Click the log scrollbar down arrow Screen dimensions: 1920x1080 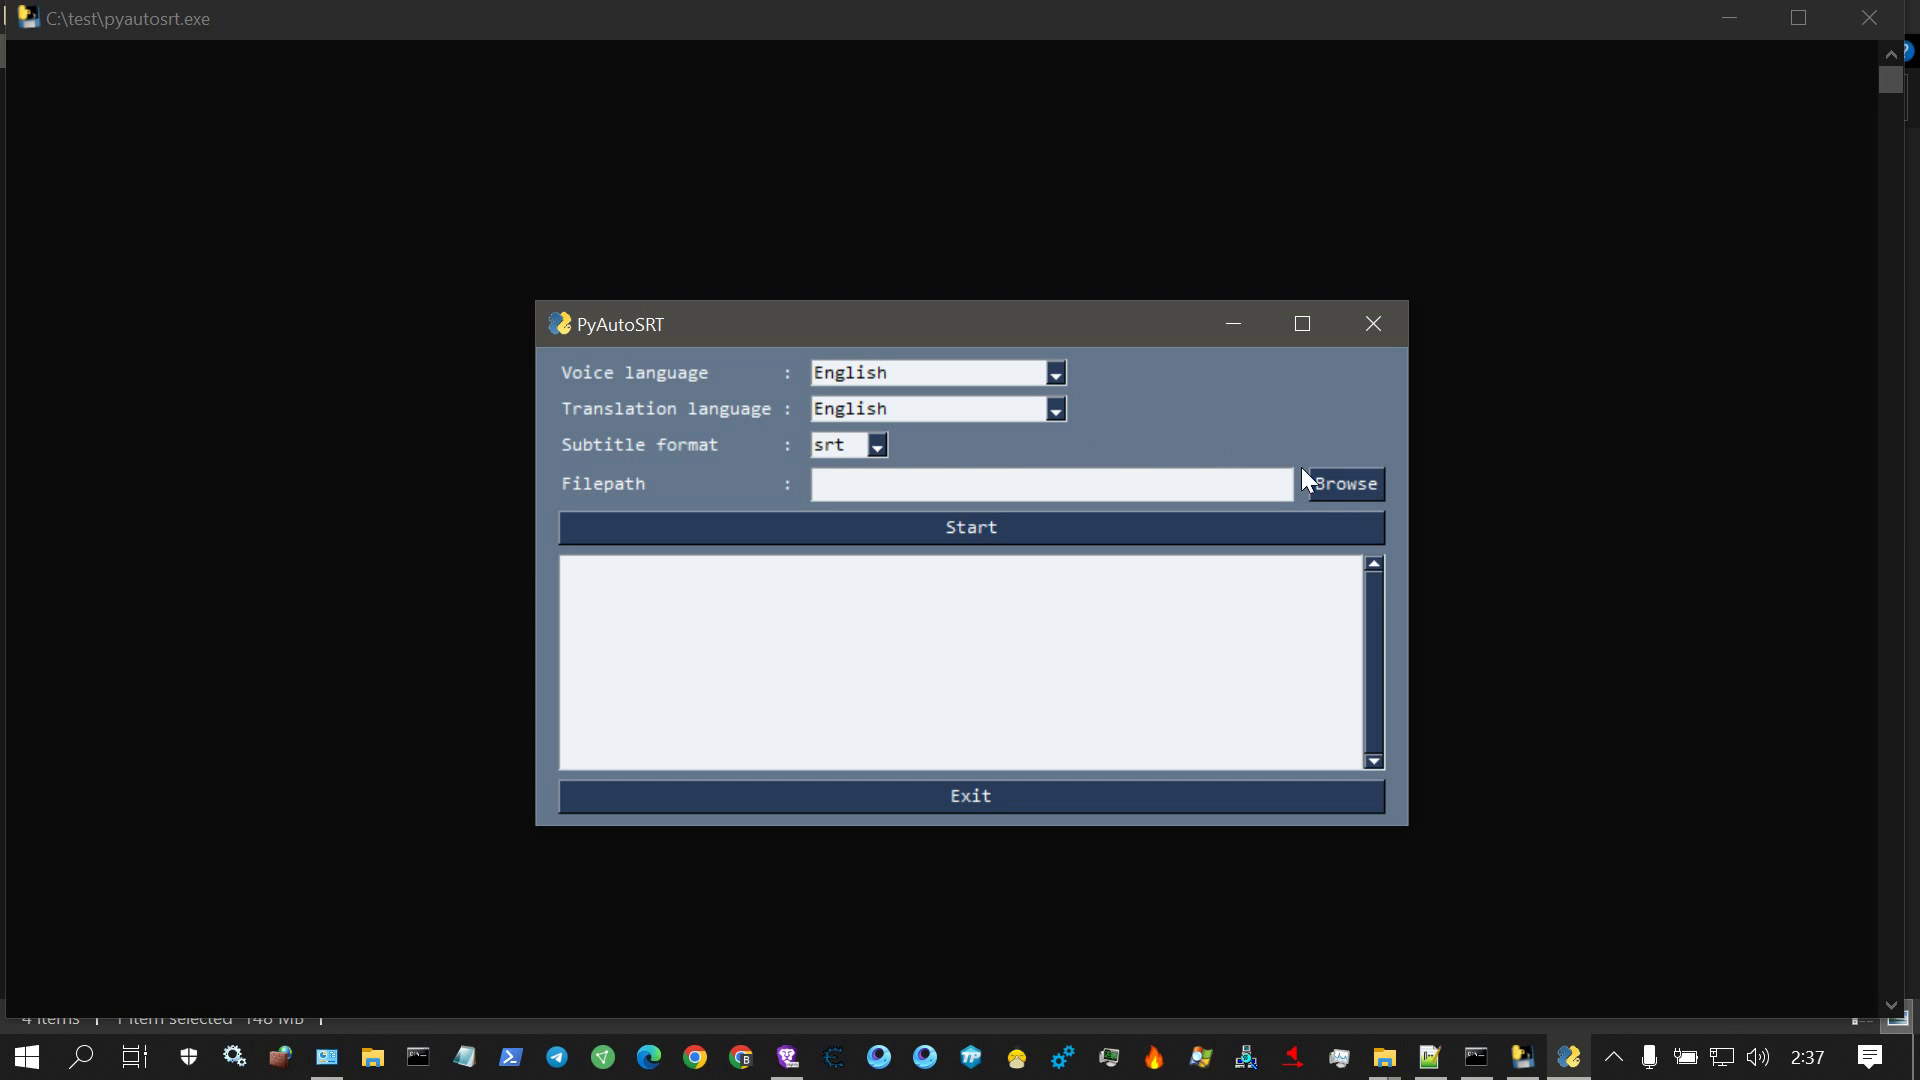[x=1374, y=761]
